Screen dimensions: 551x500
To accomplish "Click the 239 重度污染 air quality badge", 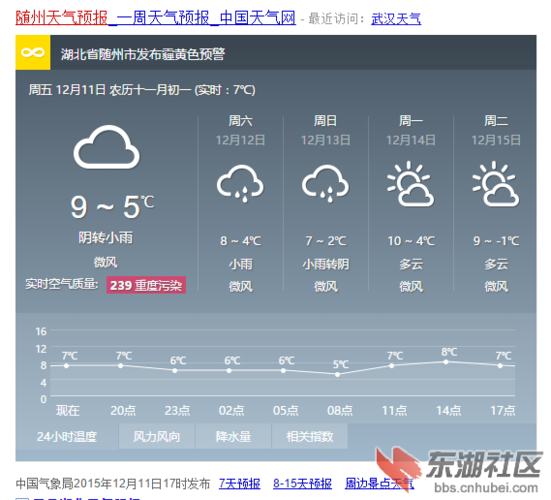I will 146,285.
